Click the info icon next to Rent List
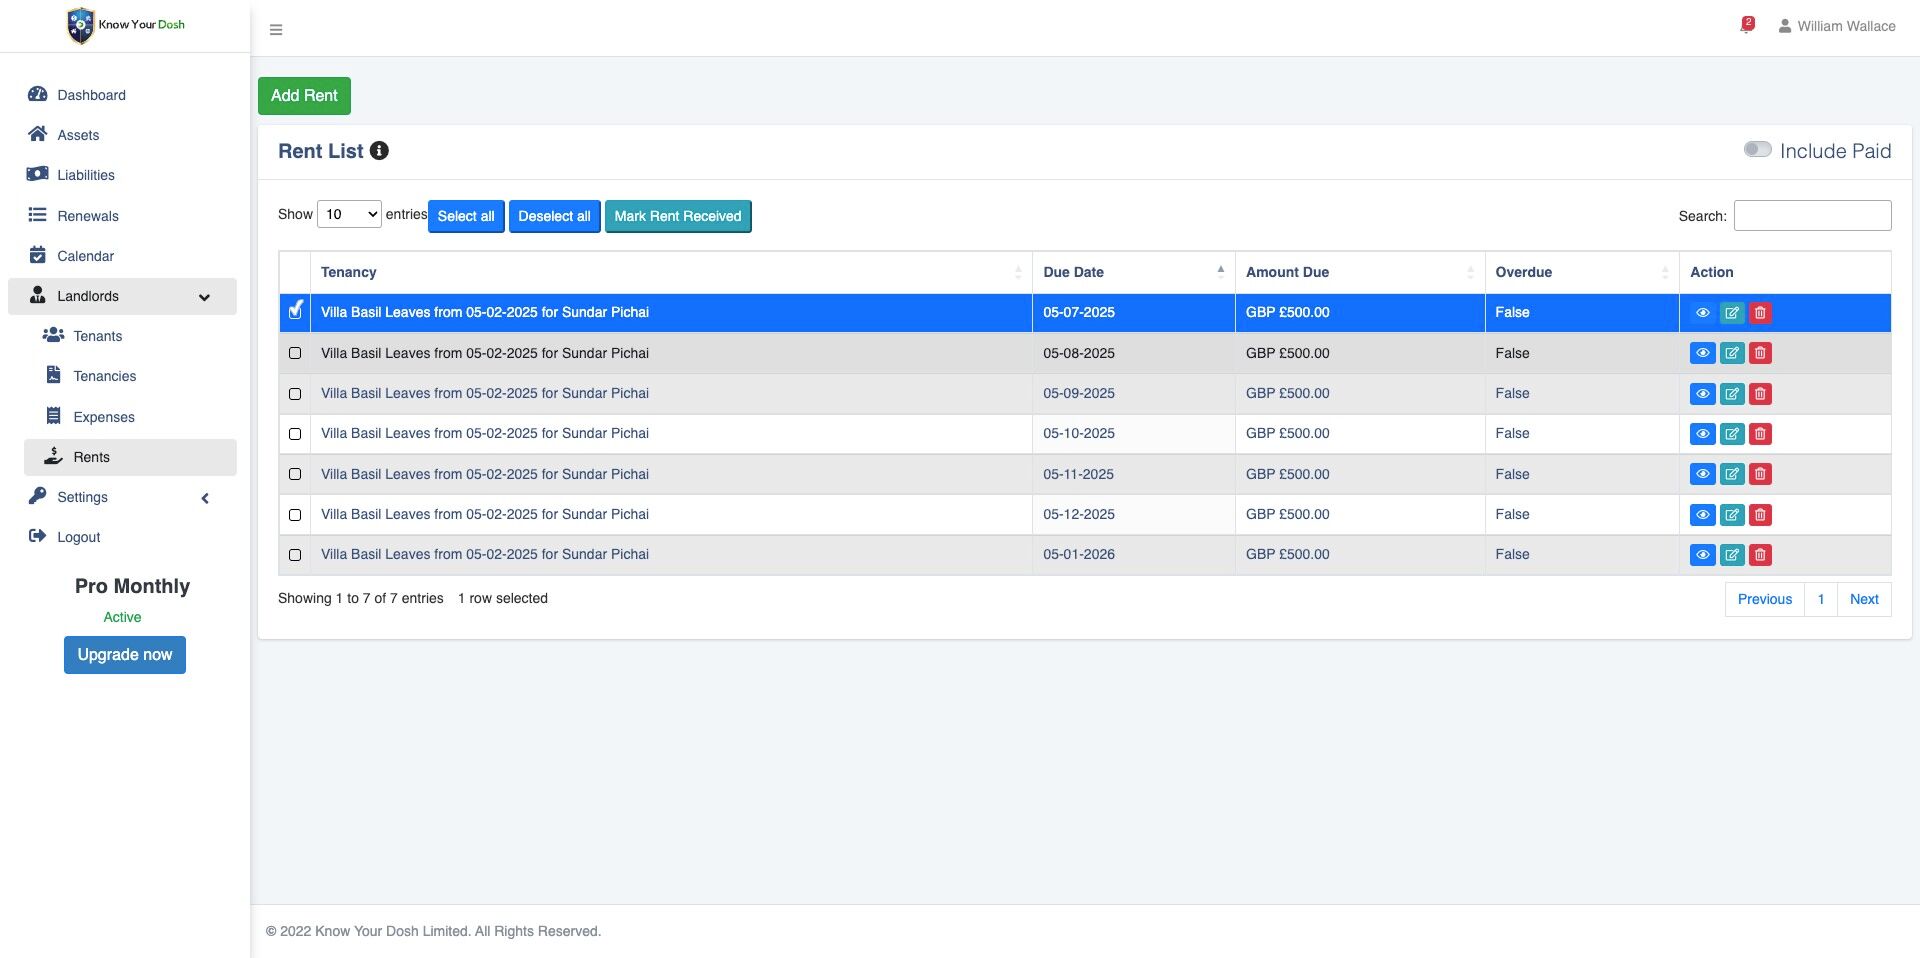 pos(379,151)
